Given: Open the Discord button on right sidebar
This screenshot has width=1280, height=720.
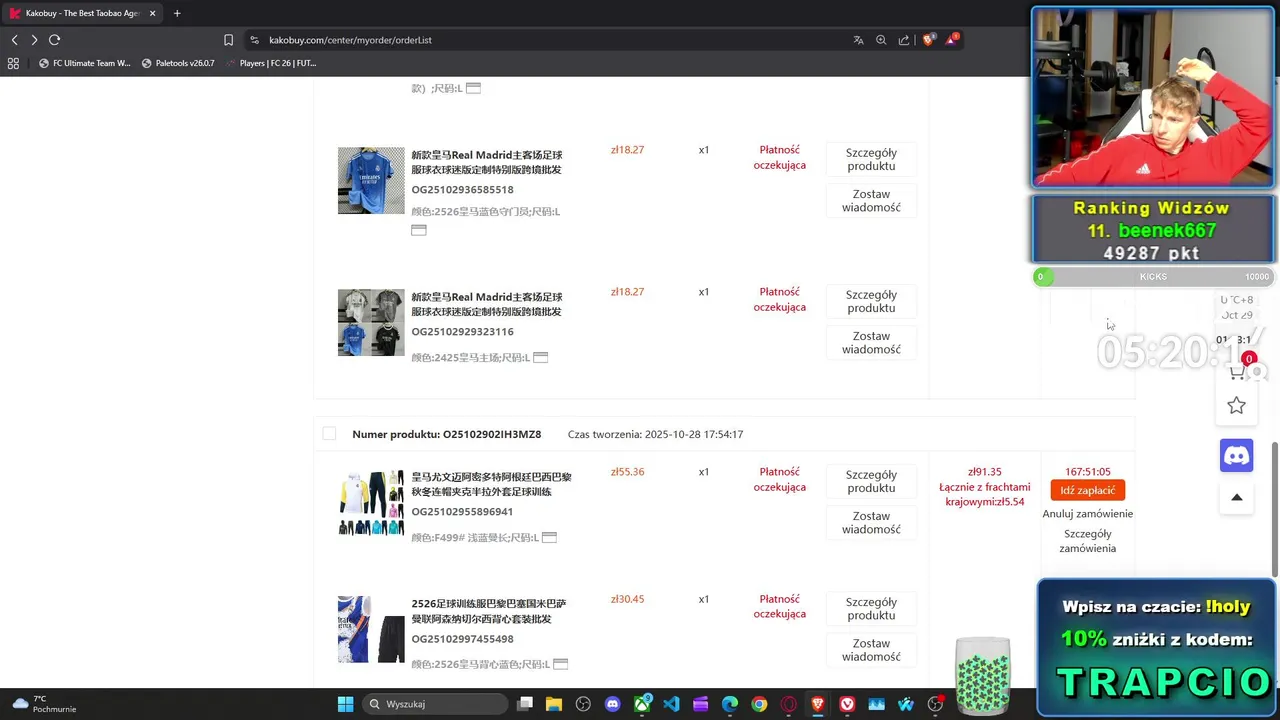Looking at the screenshot, I should pos(1237,456).
